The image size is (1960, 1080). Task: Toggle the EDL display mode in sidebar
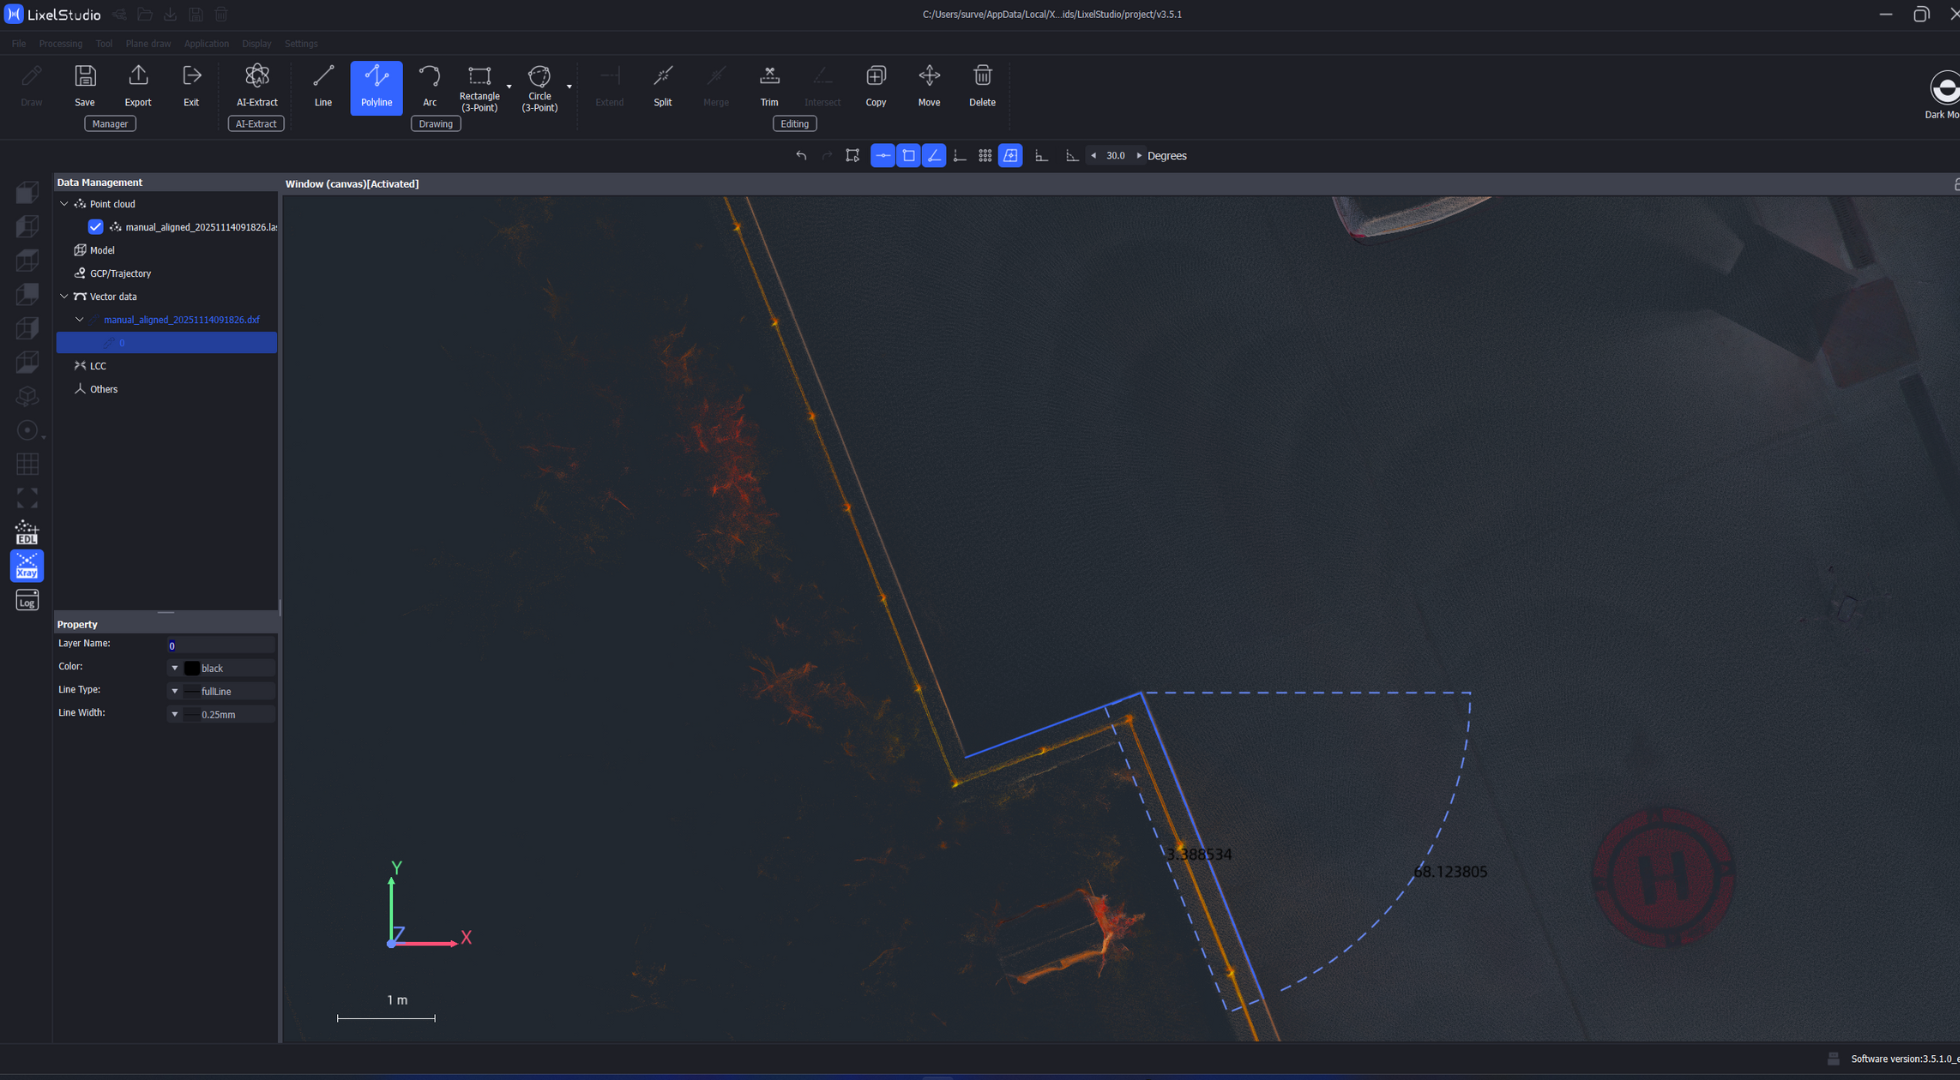(27, 532)
